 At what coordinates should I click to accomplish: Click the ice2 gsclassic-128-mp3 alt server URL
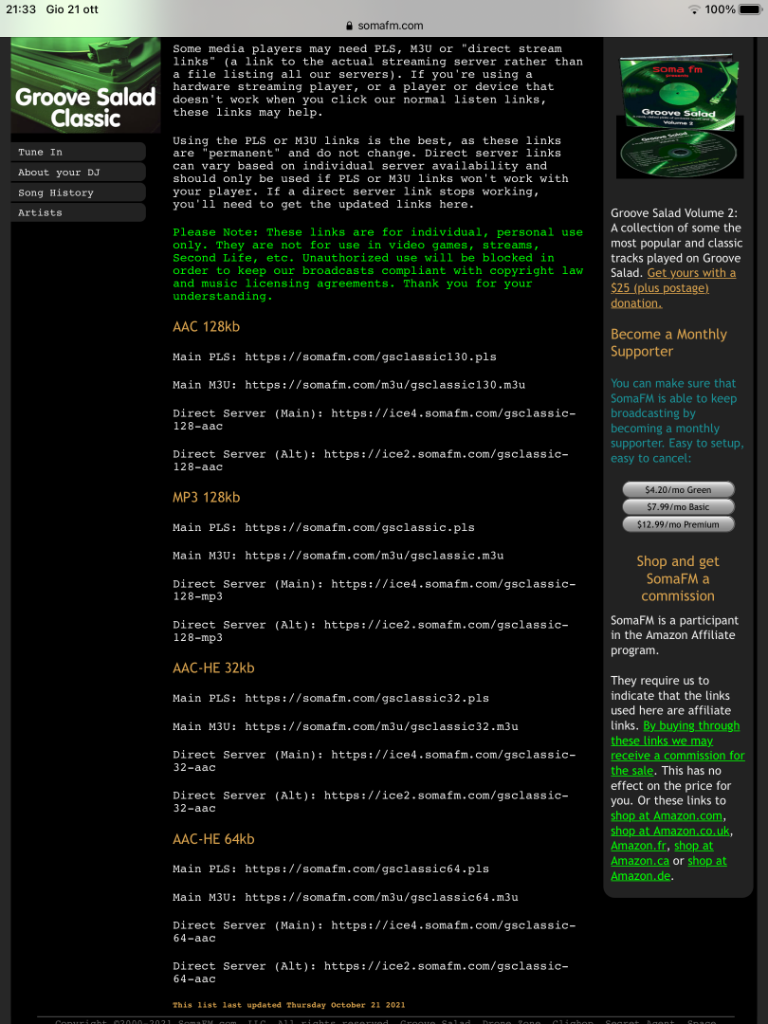tap(370, 631)
